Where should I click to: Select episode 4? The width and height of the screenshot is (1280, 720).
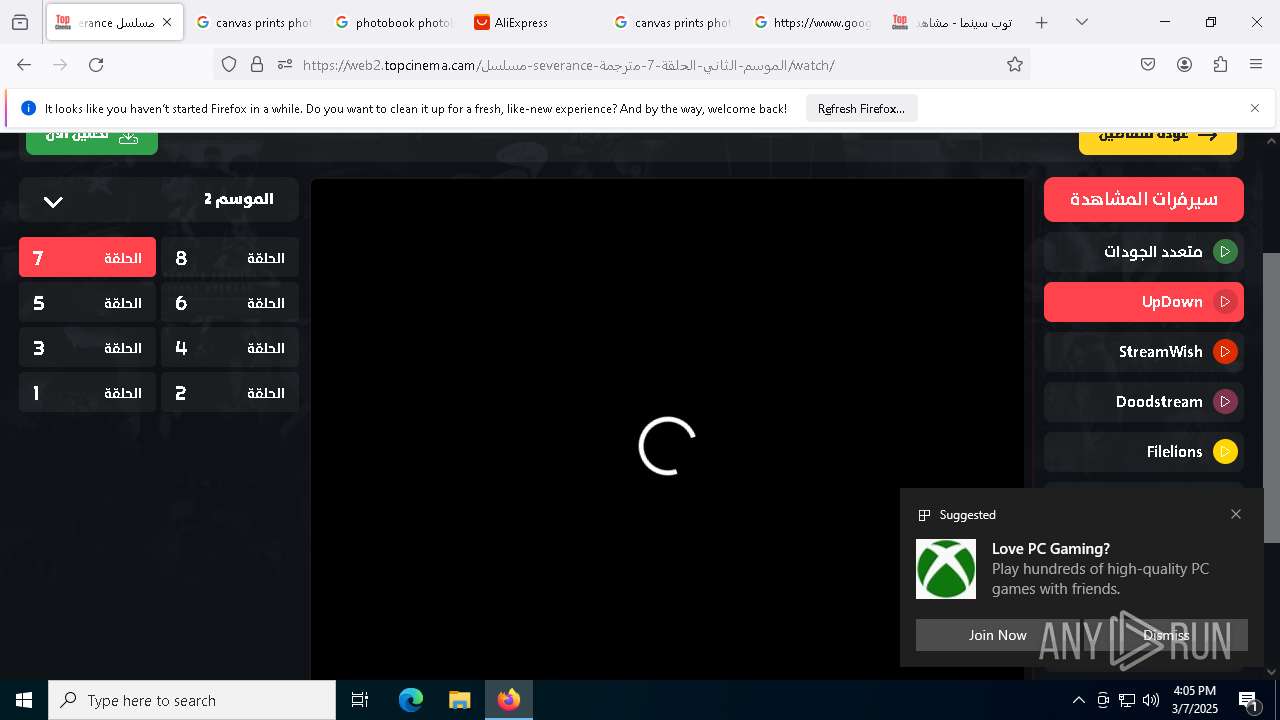230,348
